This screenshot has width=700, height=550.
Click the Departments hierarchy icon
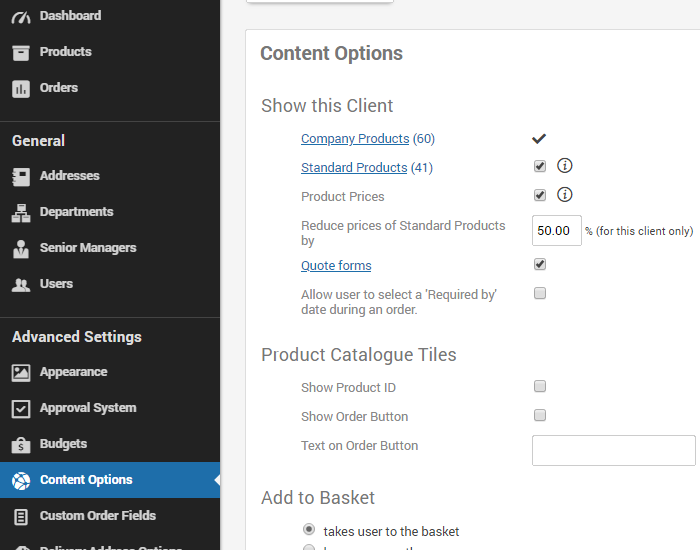21,212
